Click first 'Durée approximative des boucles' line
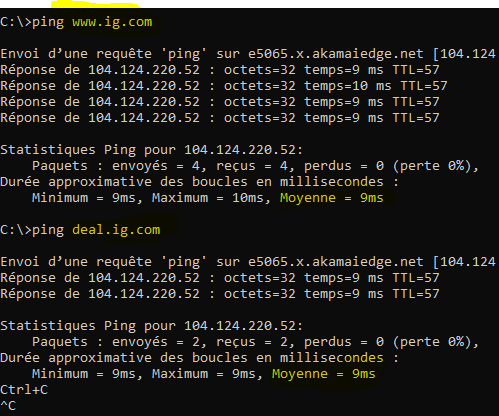The width and height of the screenshot is (499, 416). [199, 182]
